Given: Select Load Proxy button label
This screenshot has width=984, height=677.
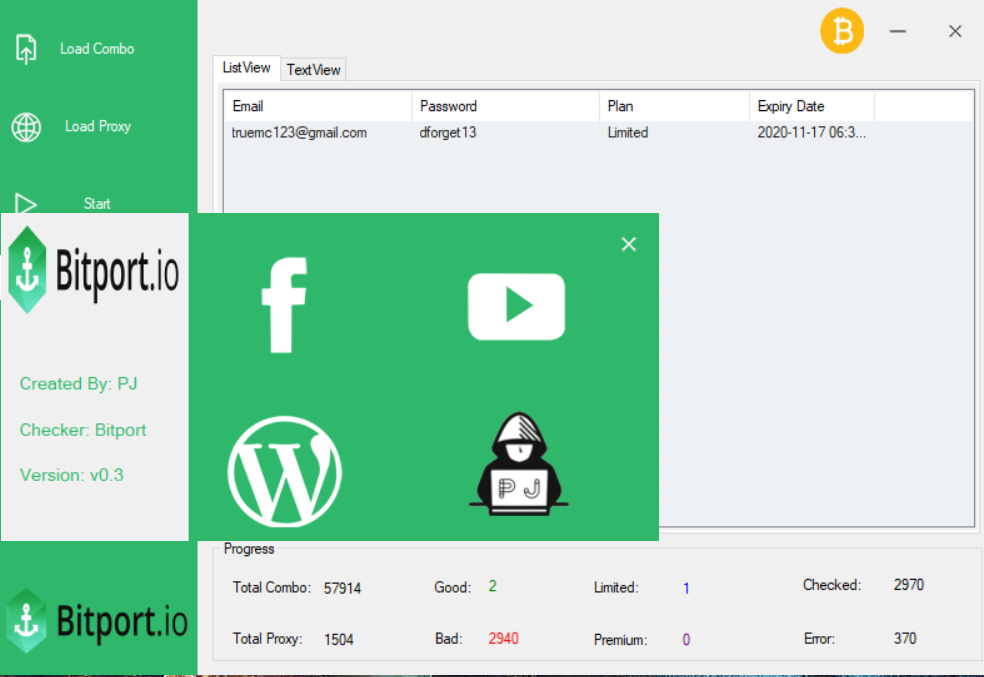Looking at the screenshot, I should pyautogui.click(x=98, y=126).
